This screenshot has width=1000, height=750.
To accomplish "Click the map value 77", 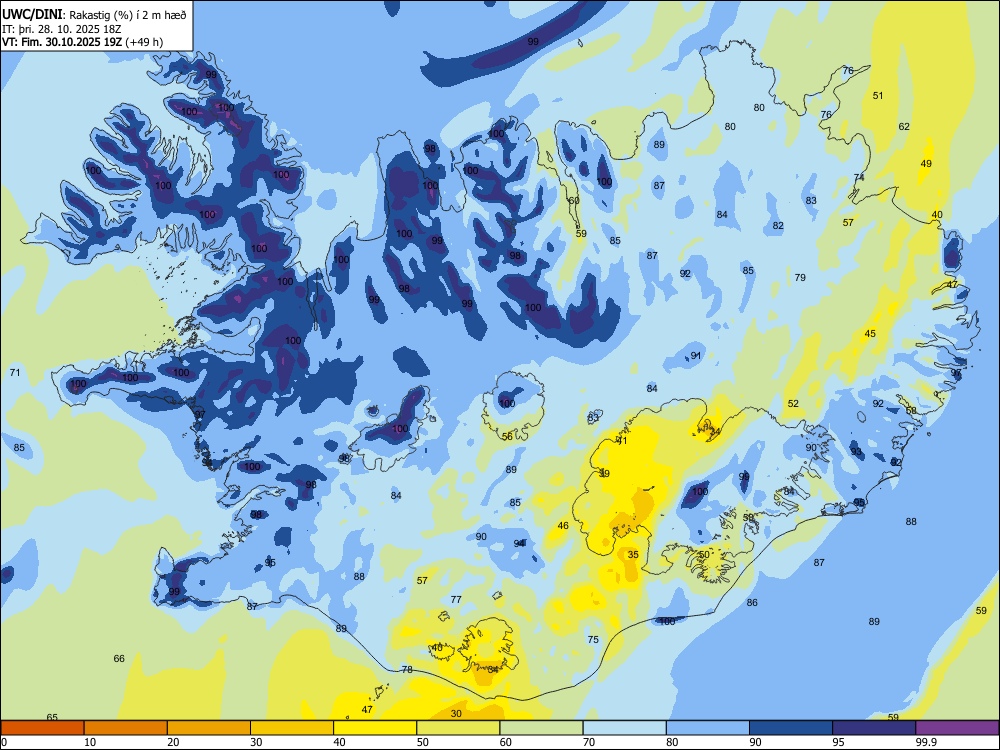I will (456, 599).
